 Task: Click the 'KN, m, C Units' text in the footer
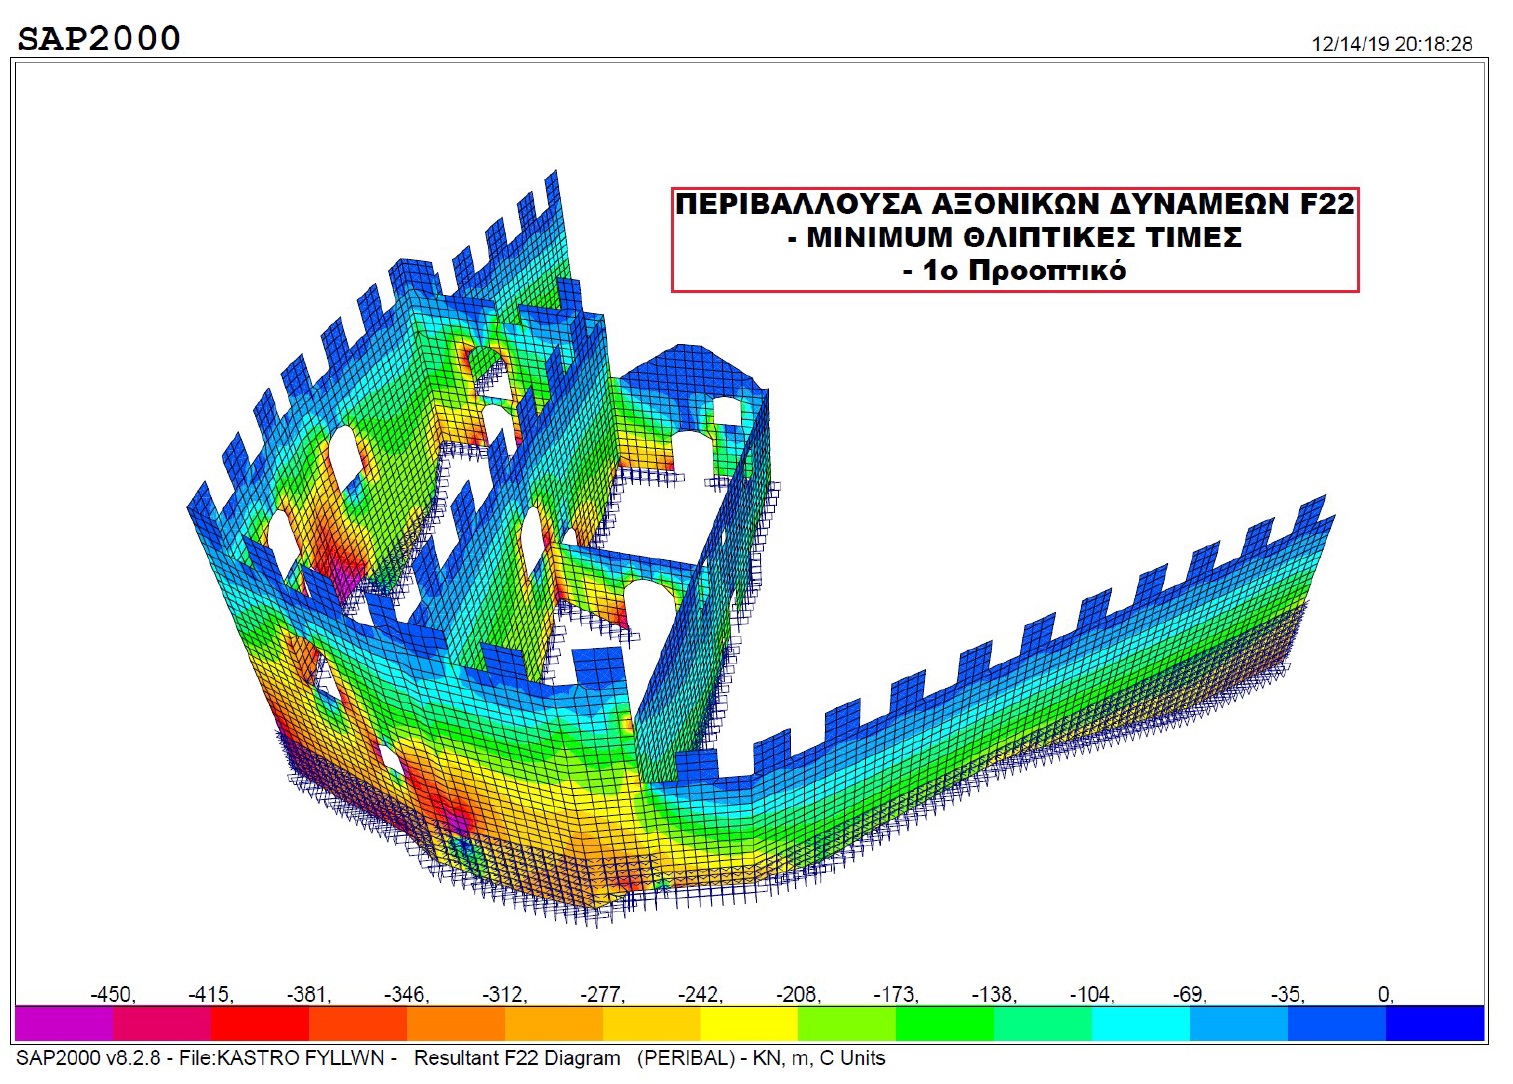tap(819, 1058)
